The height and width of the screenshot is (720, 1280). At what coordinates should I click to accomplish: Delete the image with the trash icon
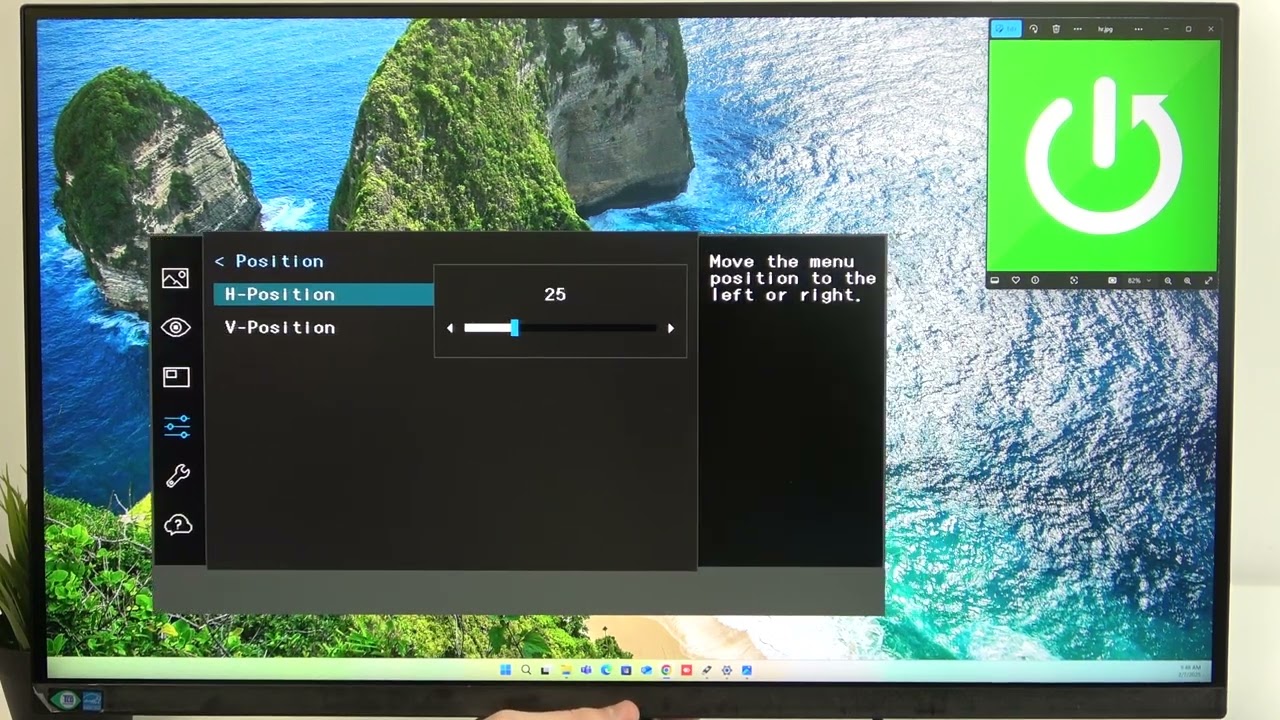coord(1056,29)
